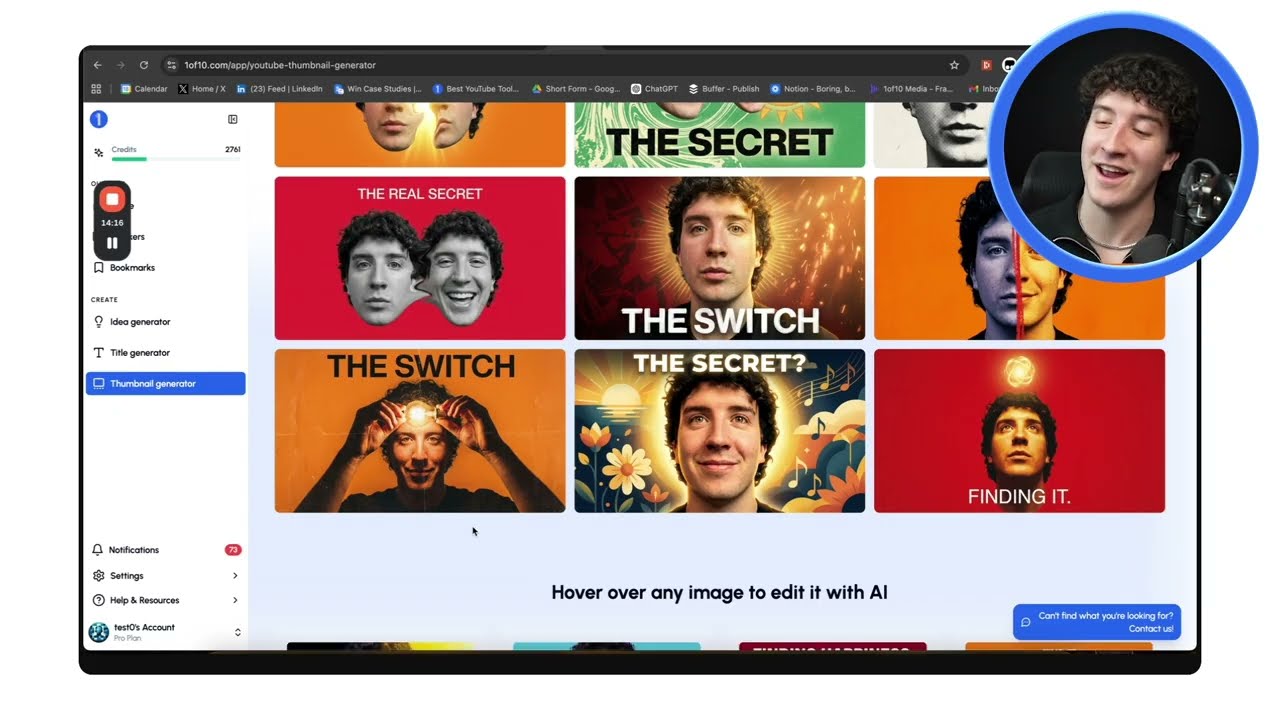1280x720 pixels.
Task: Open the 1of10 Media bookmark
Action: [911, 89]
